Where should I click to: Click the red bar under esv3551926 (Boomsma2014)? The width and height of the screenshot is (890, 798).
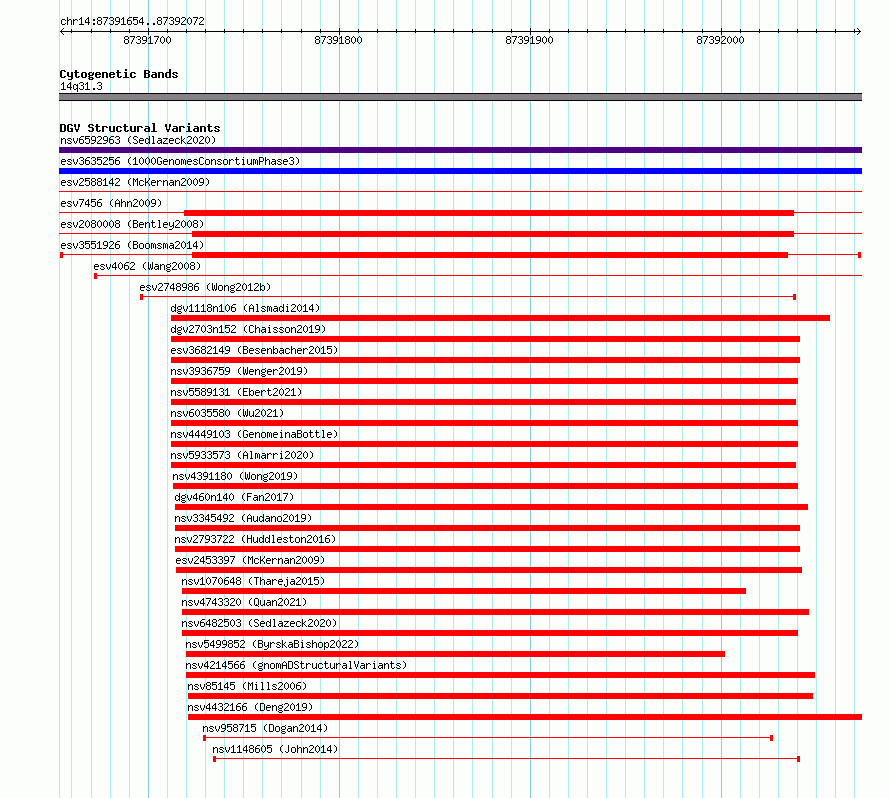pyautogui.click(x=490, y=255)
